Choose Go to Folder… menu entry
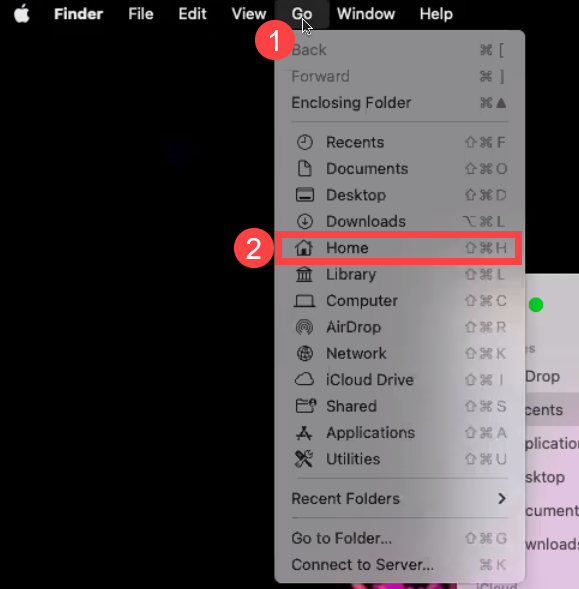579x589 pixels. [399, 538]
